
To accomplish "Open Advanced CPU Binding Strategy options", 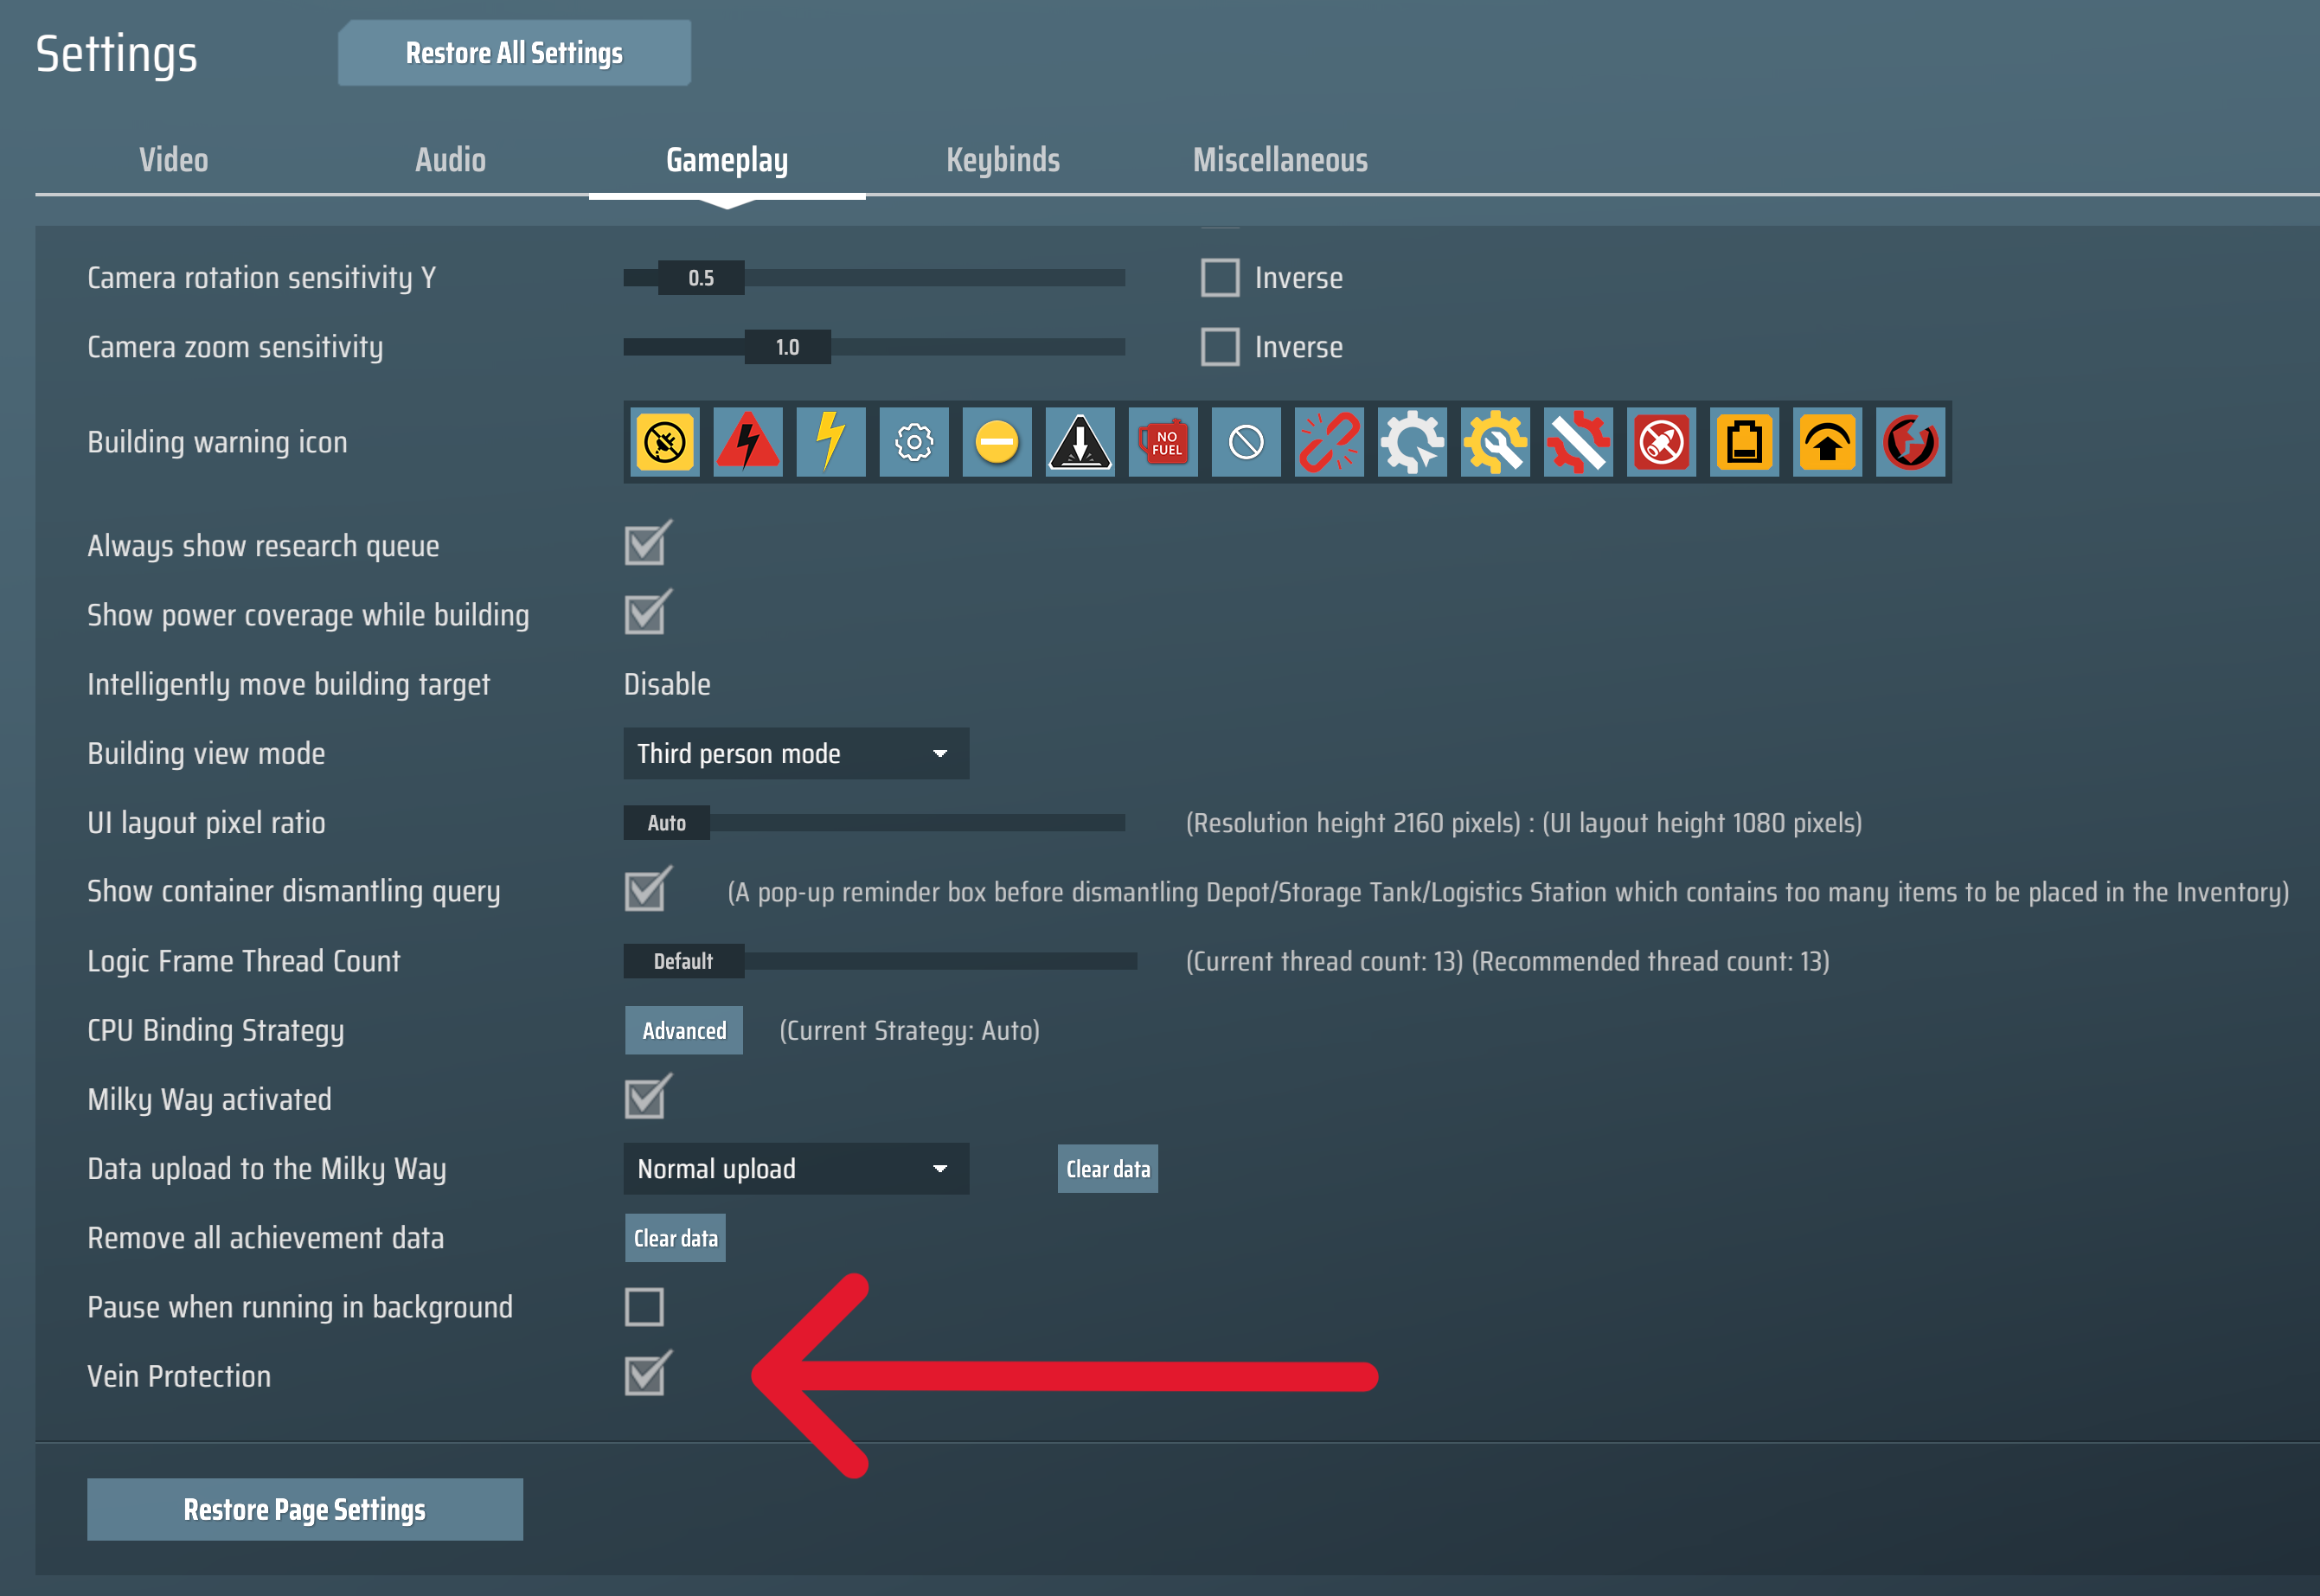I will (684, 1030).
